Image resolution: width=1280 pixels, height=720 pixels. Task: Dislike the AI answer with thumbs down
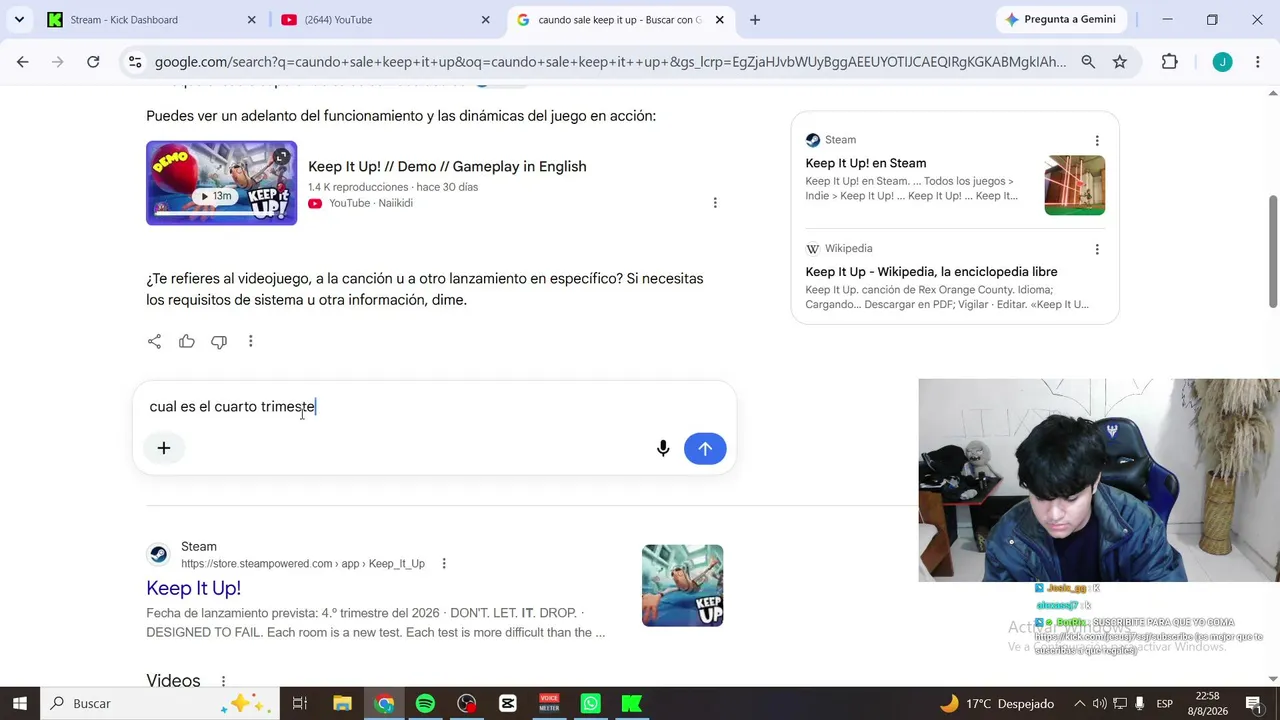tap(219, 342)
